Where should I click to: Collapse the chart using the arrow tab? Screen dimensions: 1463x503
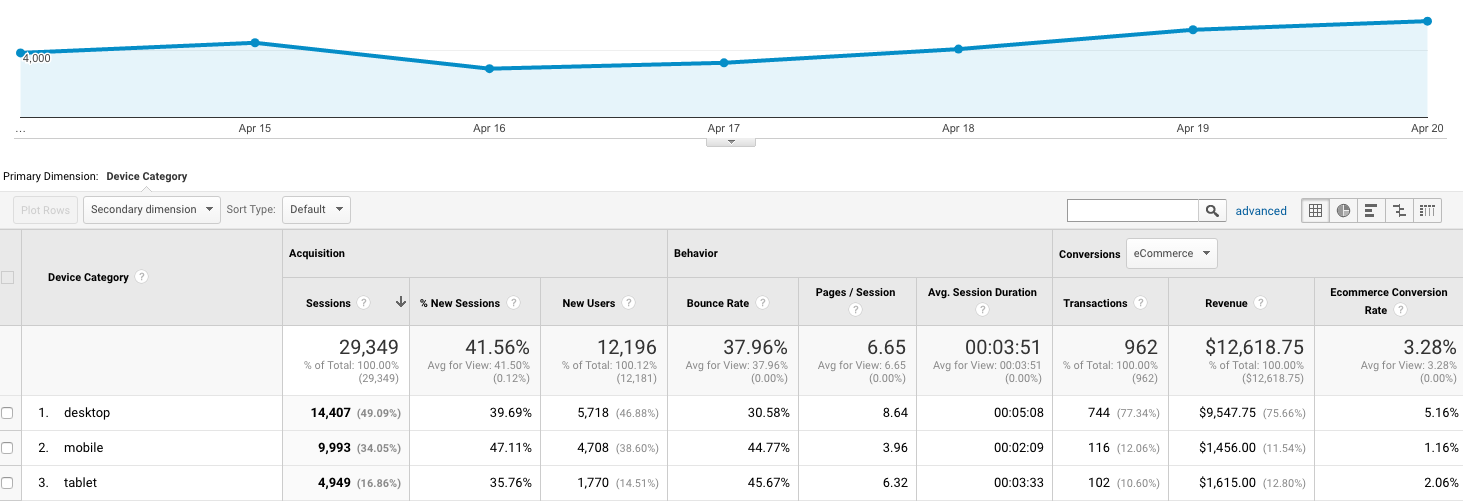[x=731, y=142]
